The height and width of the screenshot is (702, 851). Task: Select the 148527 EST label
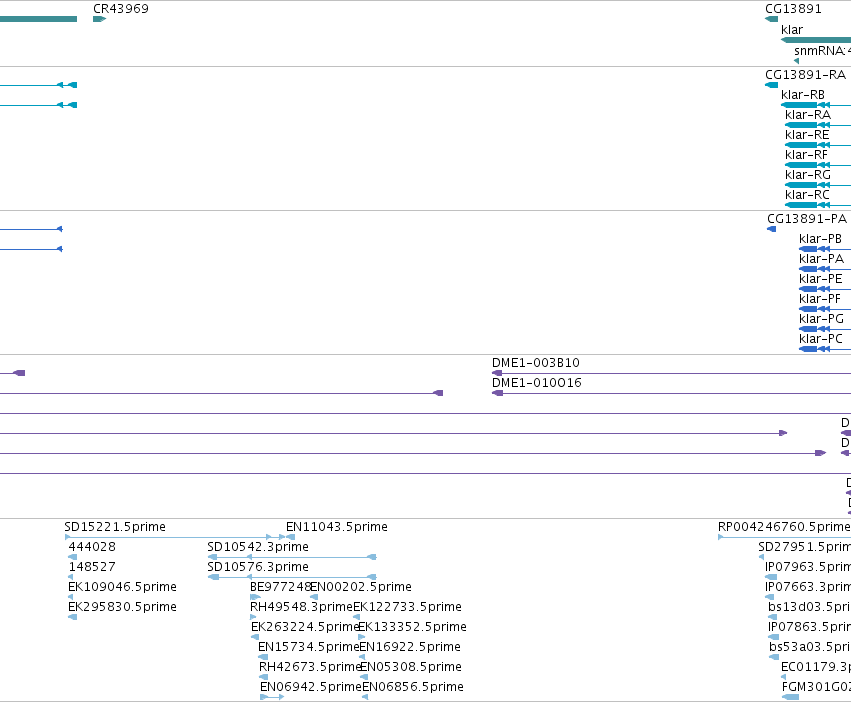(92, 567)
